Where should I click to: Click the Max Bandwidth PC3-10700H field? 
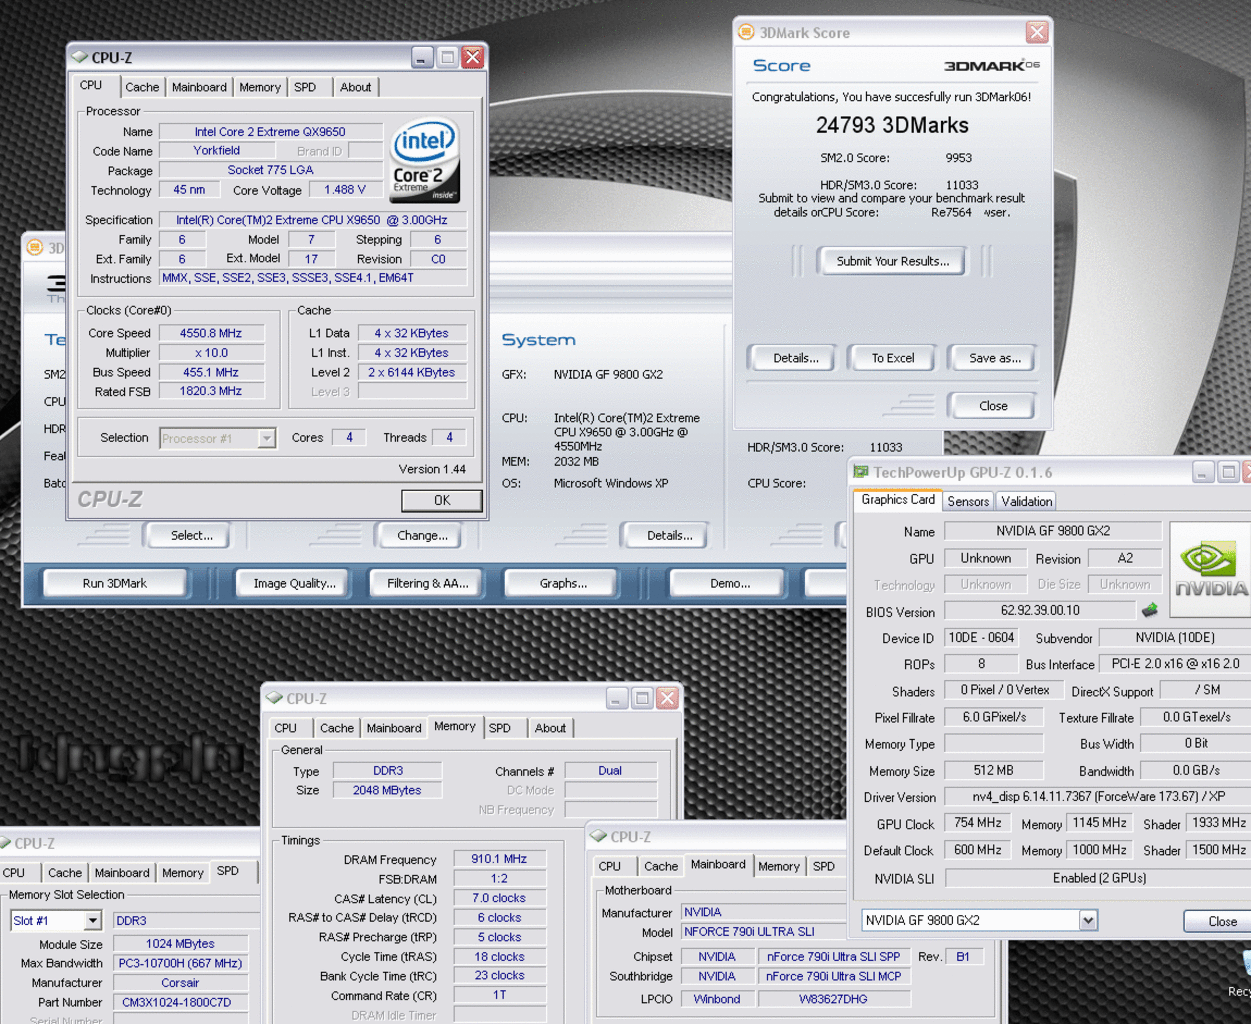tap(180, 963)
